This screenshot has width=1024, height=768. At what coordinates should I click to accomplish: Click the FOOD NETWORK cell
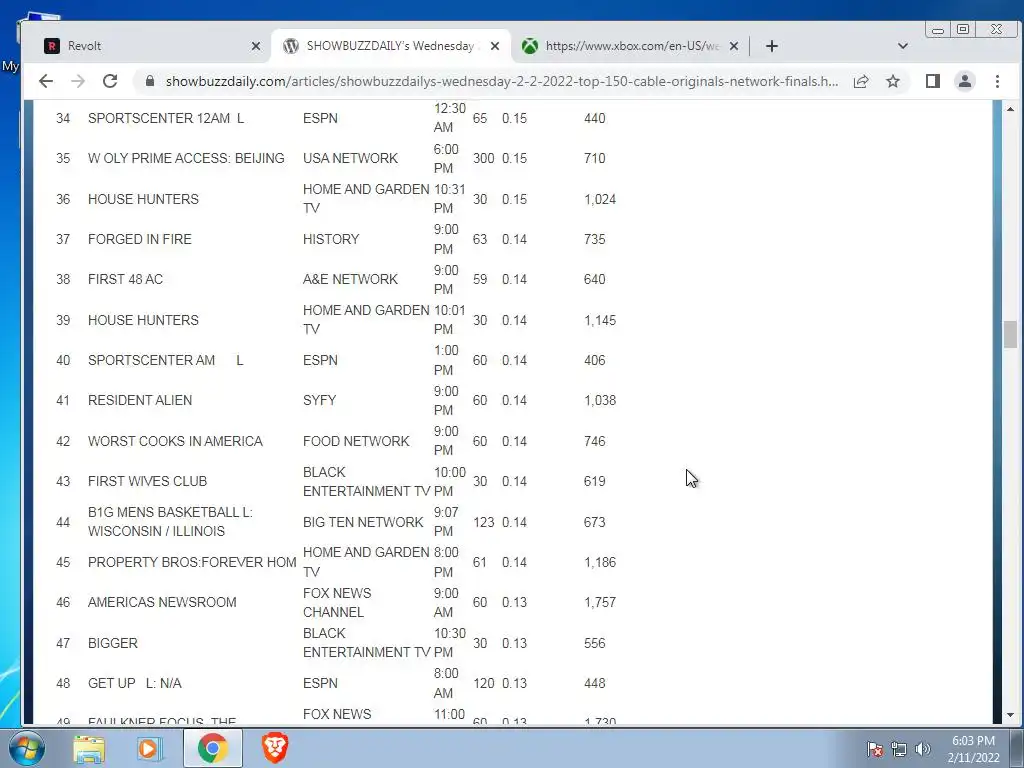356,441
